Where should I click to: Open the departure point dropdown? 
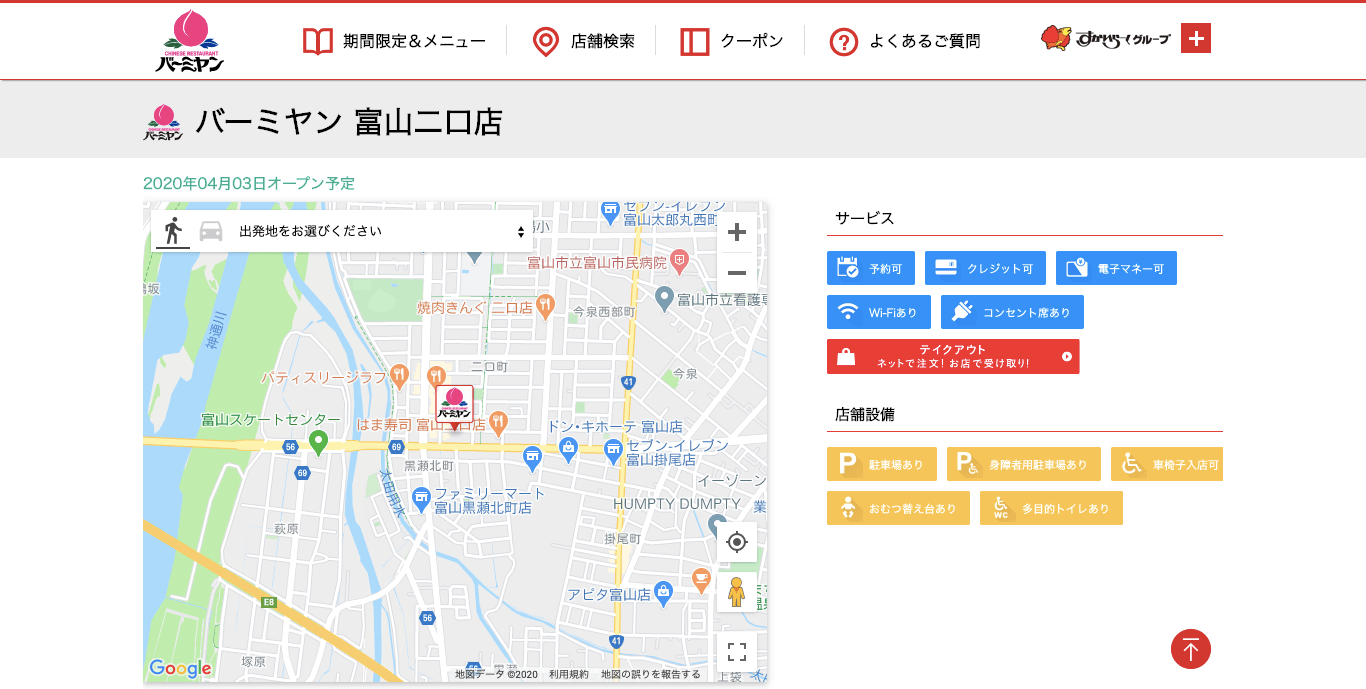380,231
